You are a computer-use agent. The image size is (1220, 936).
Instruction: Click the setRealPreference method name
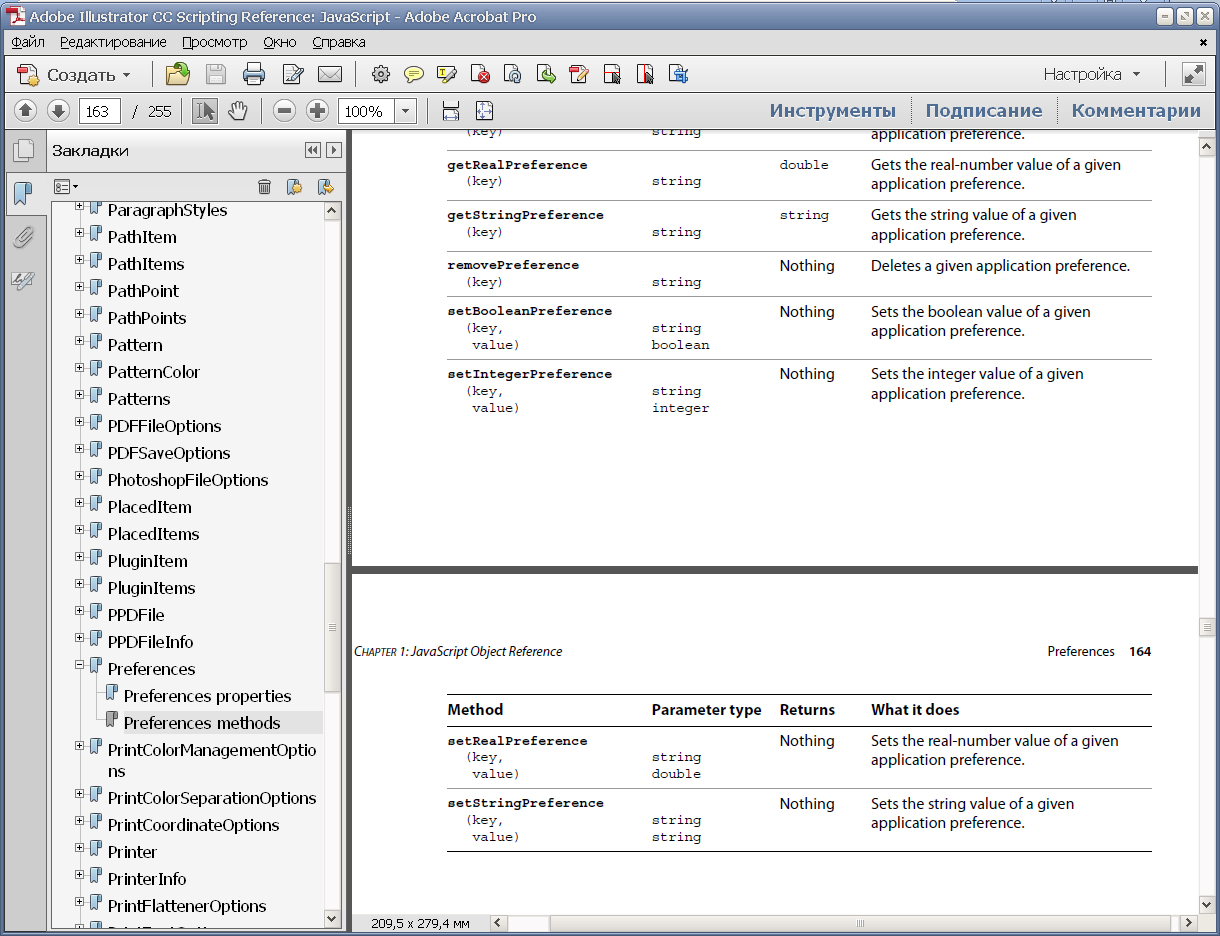(517, 741)
